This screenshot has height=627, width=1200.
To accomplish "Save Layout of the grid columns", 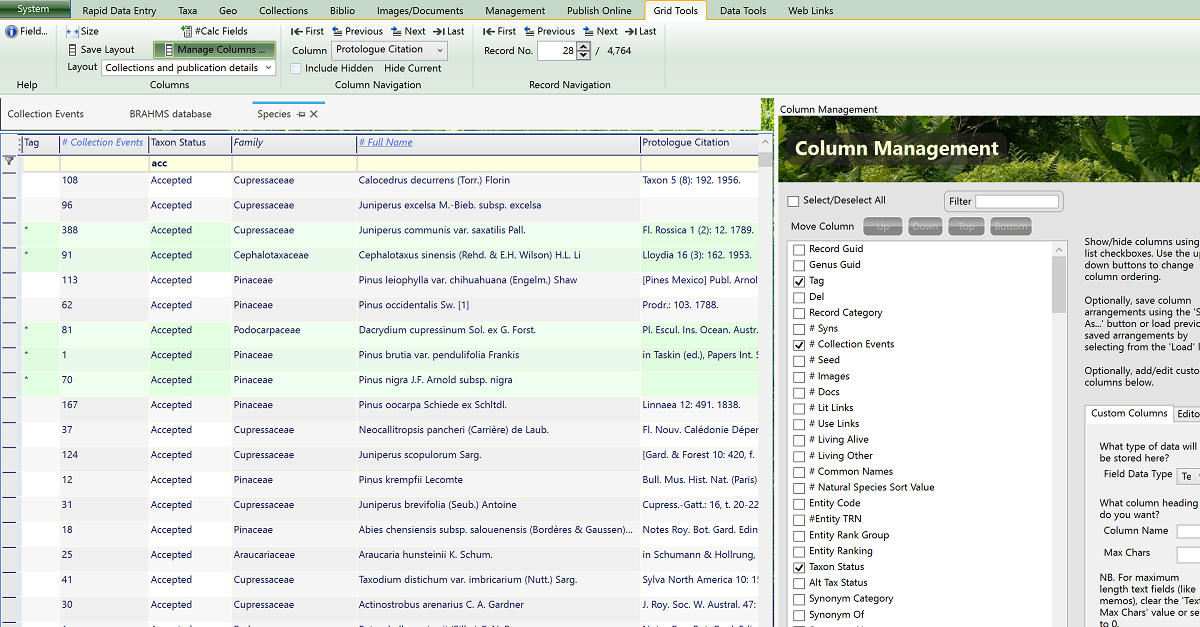I will [101, 49].
